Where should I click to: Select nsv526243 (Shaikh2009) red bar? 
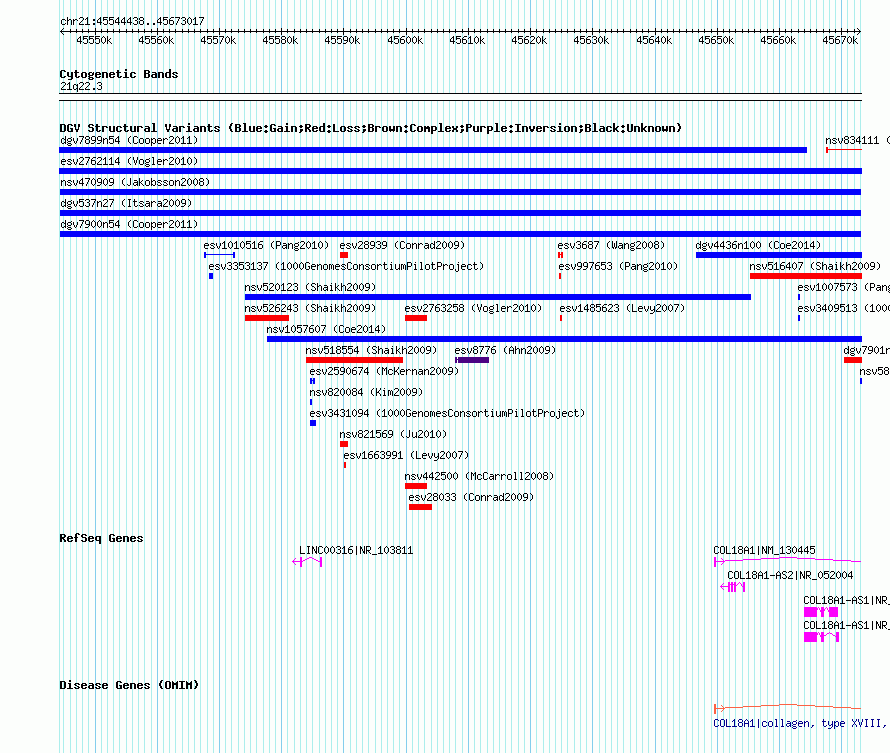pos(267,318)
